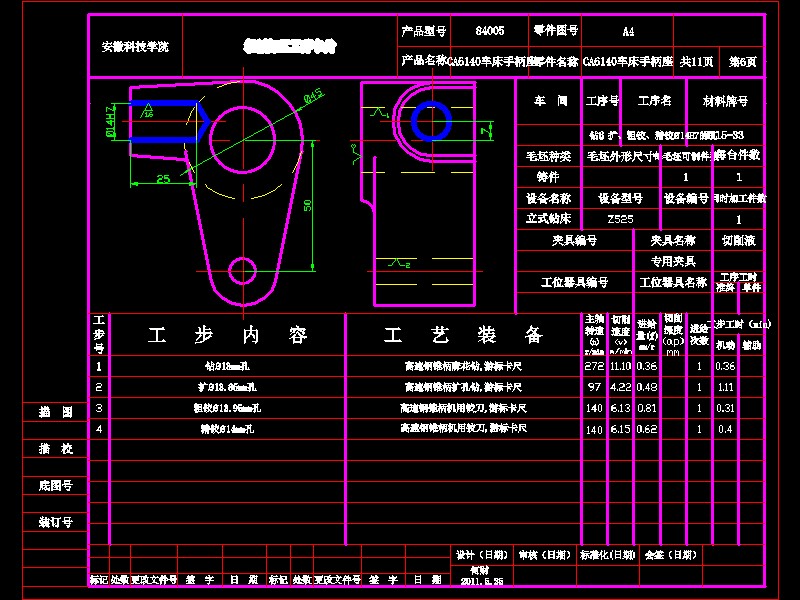Select the 设备名称 label
The image size is (800, 600).
(x=548, y=198)
